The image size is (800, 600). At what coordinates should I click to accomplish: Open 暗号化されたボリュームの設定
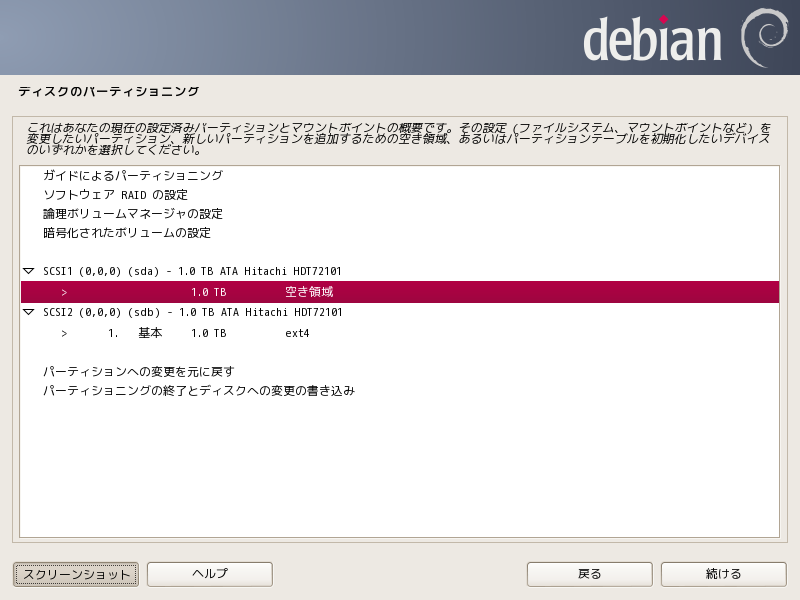127,233
